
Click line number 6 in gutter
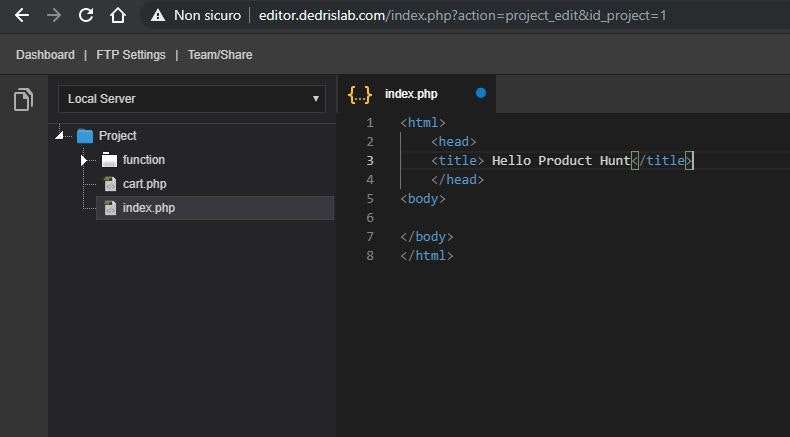[370, 218]
